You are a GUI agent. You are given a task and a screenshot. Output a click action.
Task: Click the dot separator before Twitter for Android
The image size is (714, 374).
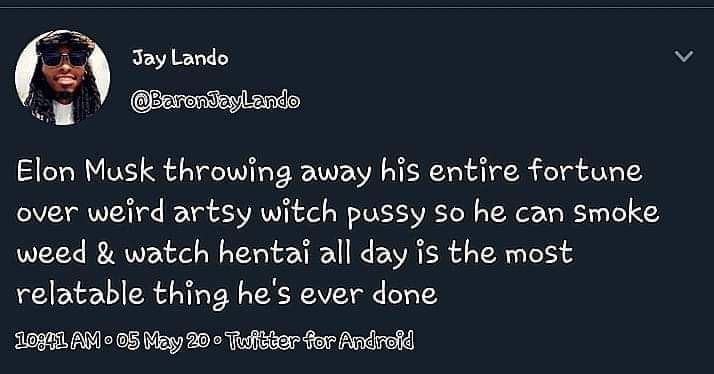pyautogui.click(x=218, y=341)
